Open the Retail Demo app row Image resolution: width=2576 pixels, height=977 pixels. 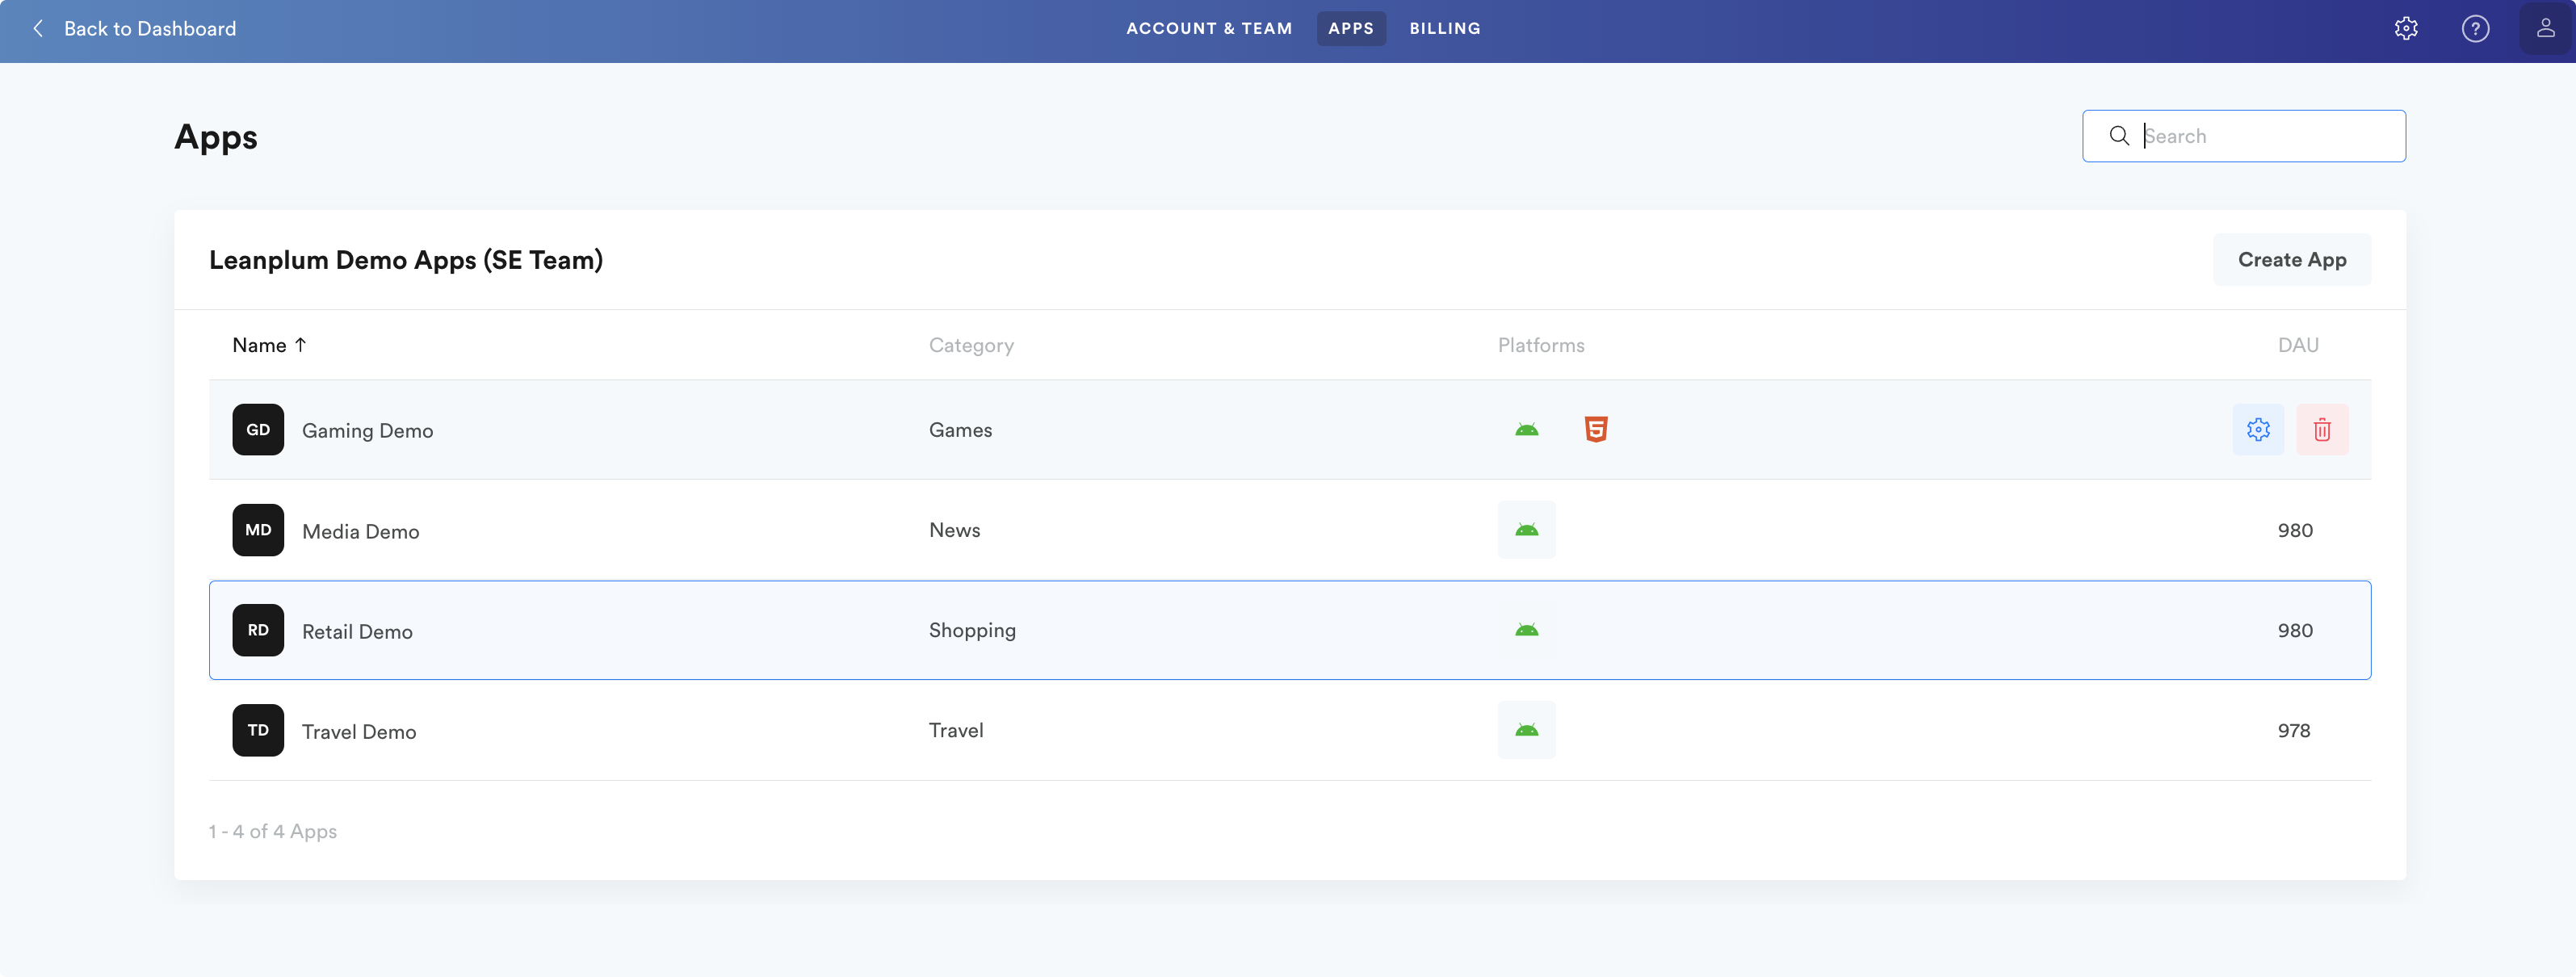click(357, 632)
